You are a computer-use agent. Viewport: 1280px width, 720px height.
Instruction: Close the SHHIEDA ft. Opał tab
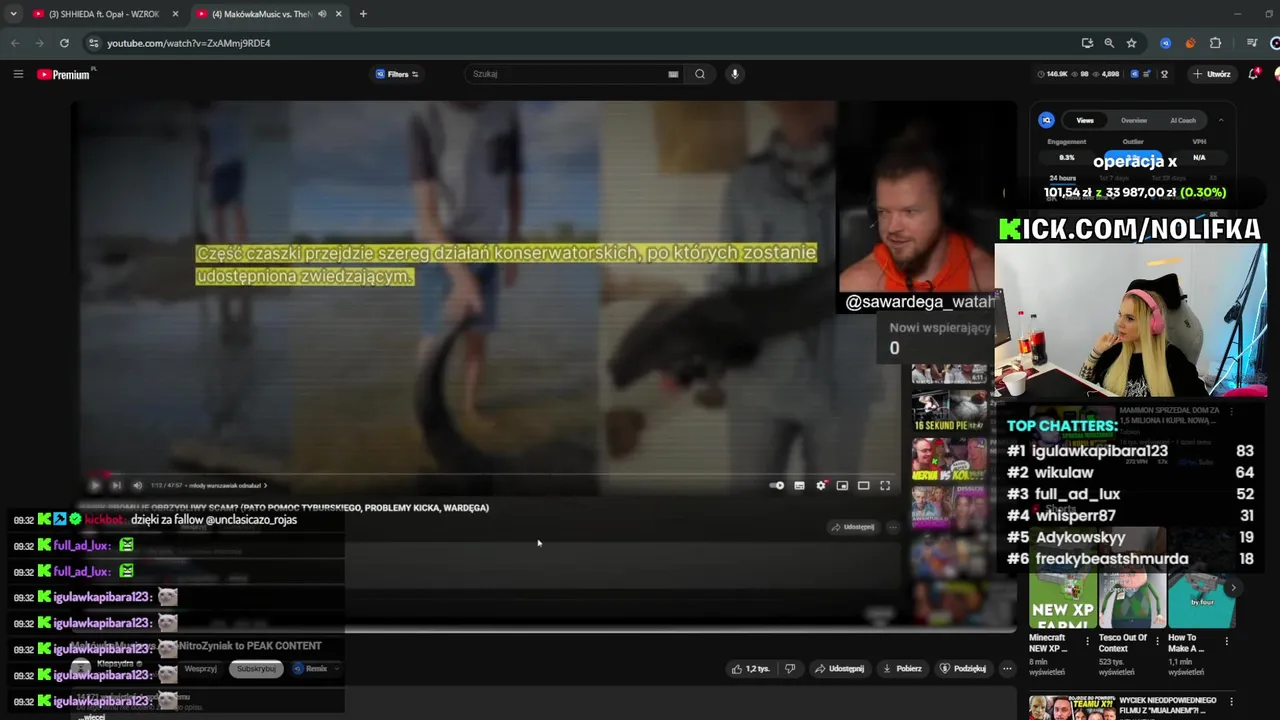pos(176,14)
